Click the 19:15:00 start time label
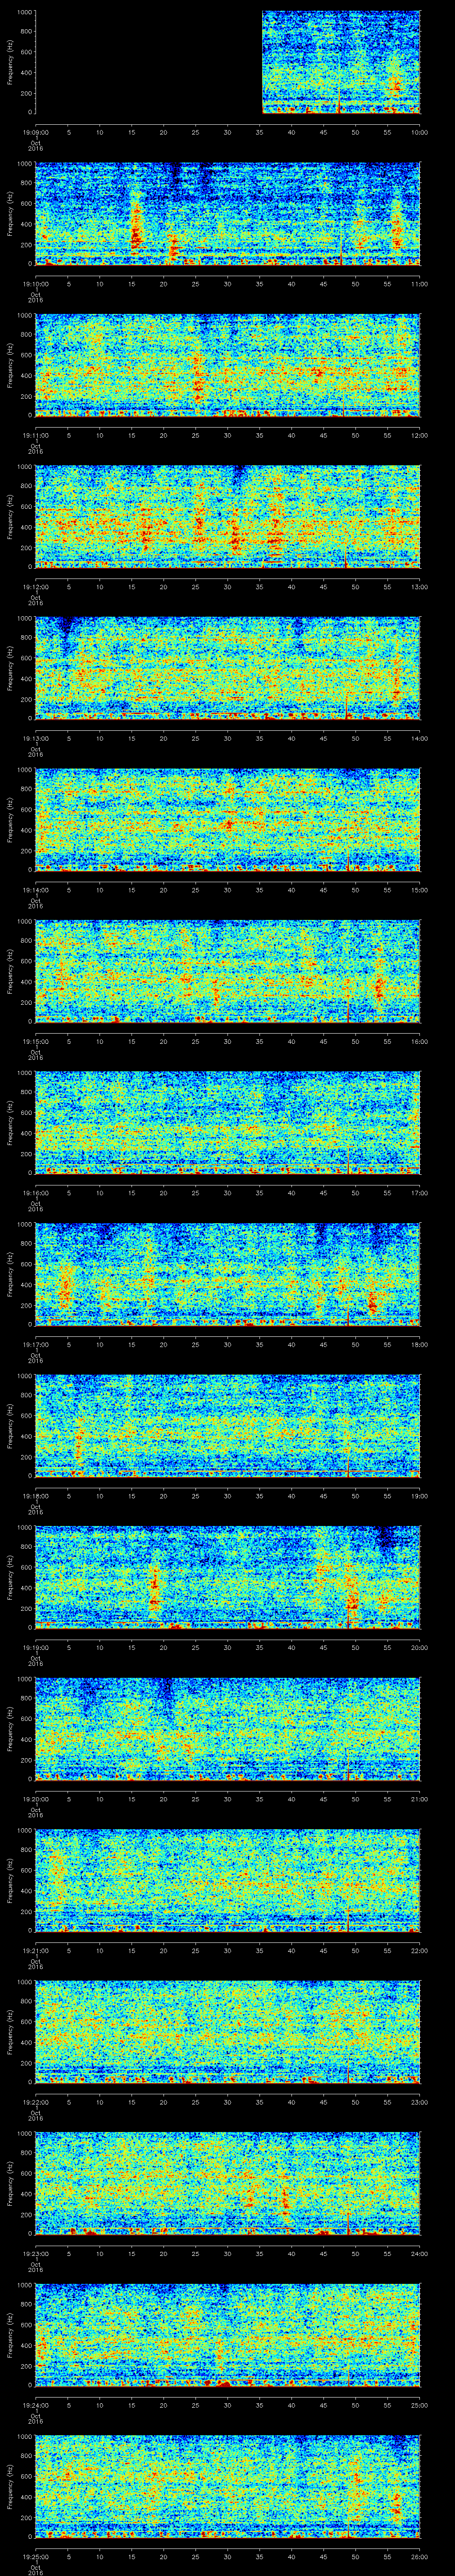Image resolution: width=455 pixels, height=2576 pixels. [35, 1041]
